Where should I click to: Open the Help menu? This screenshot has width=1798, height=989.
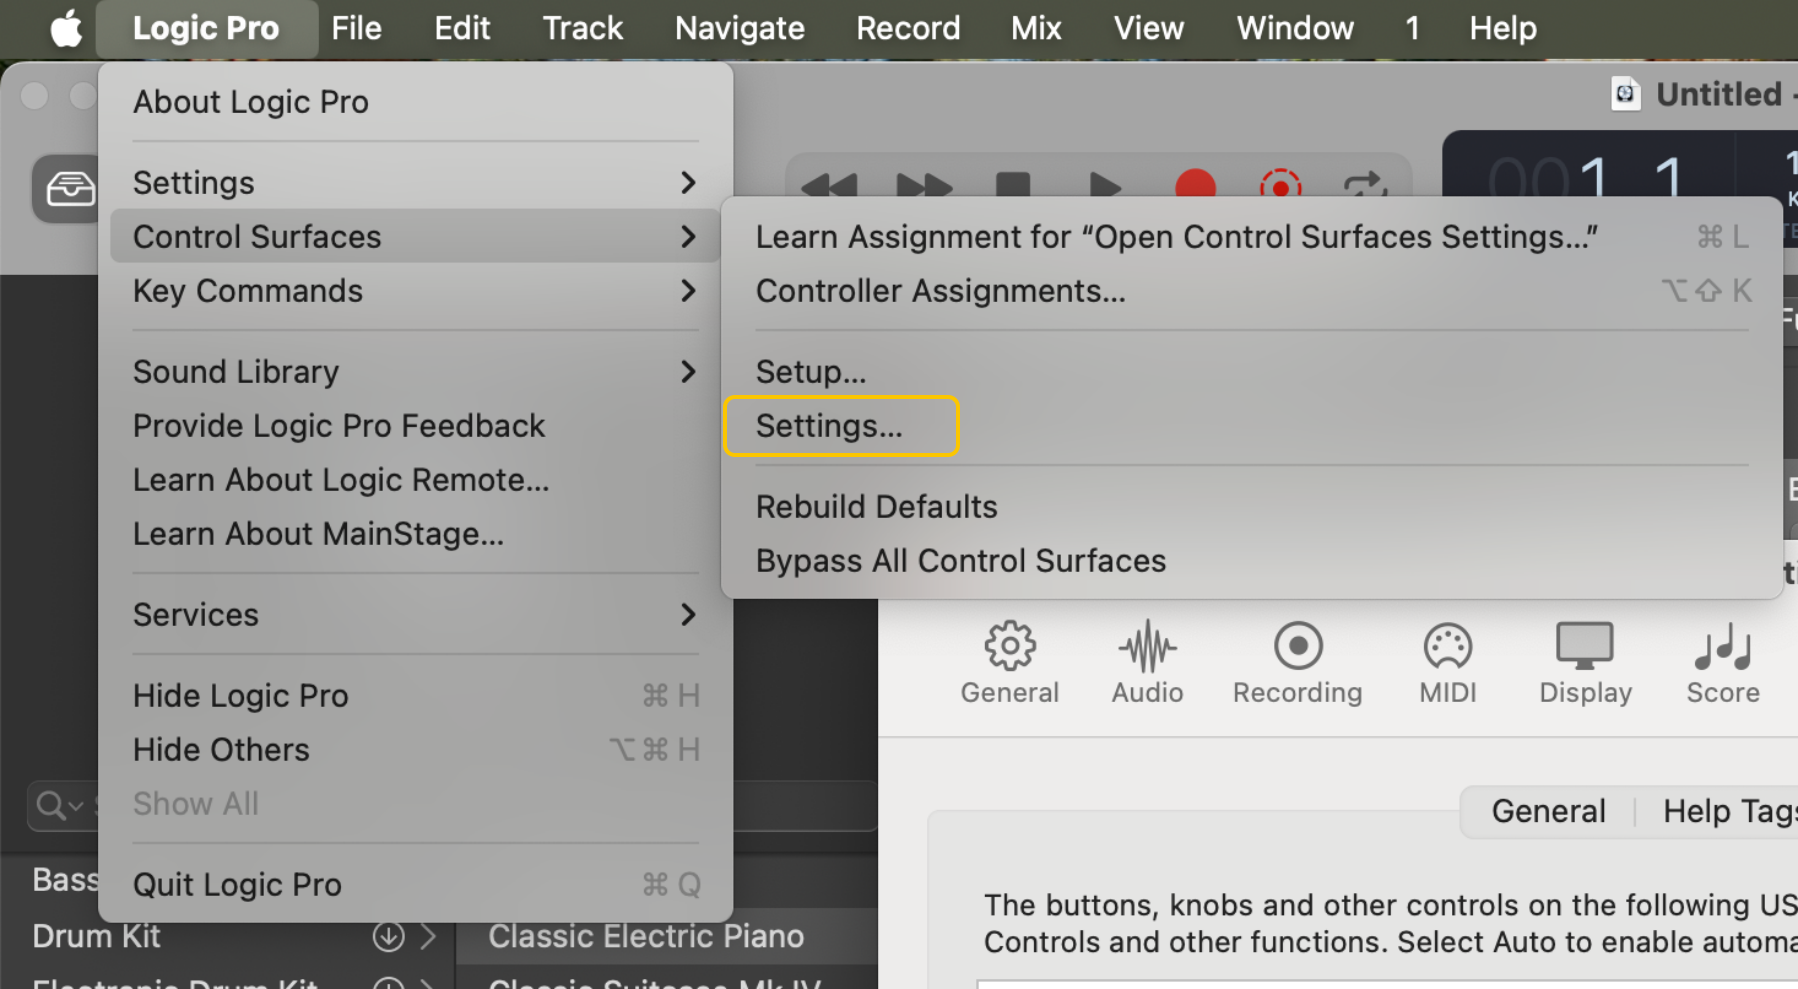(x=1503, y=28)
